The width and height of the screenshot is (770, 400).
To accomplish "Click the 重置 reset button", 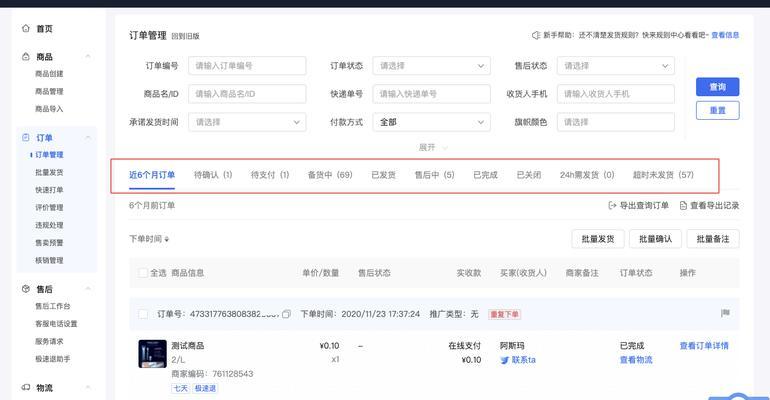I will [x=717, y=110].
